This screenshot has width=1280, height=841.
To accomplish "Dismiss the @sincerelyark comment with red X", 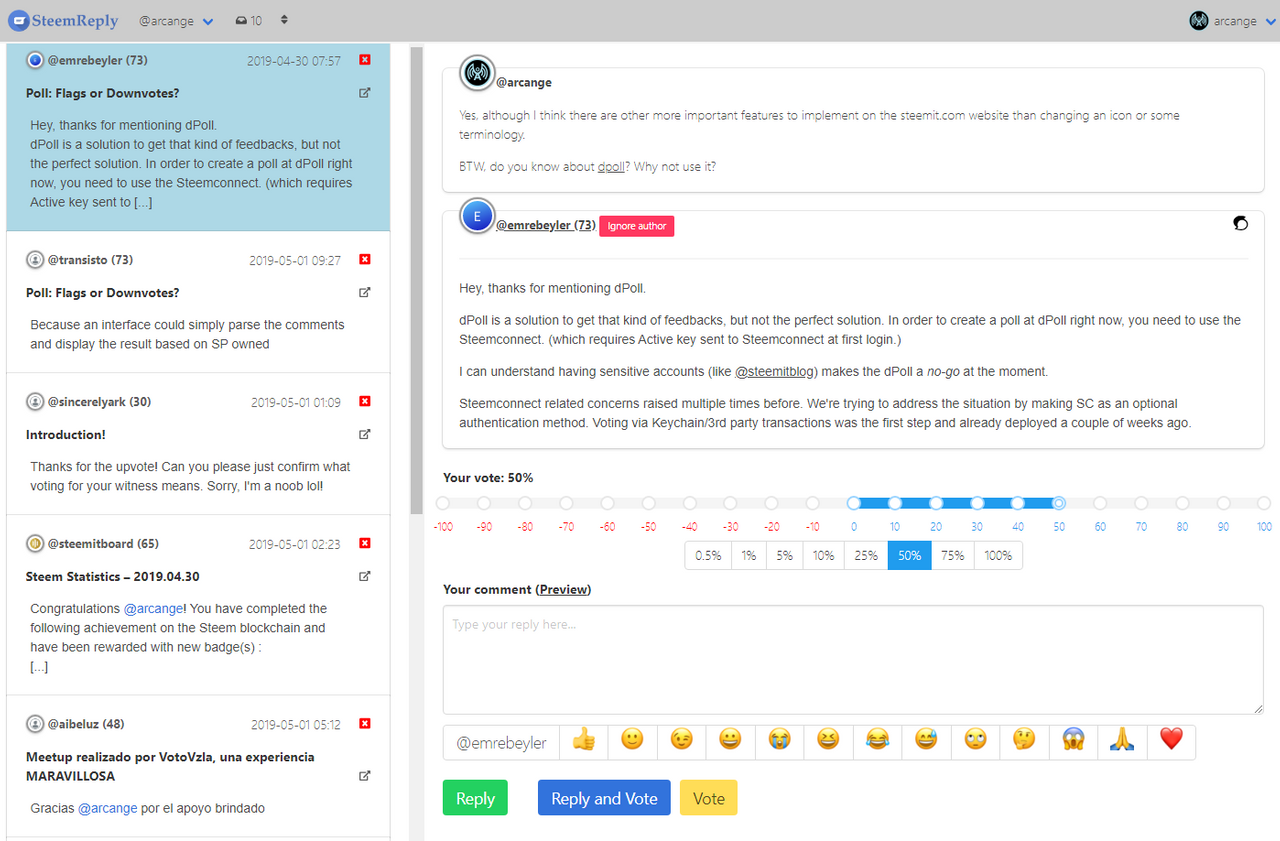I will click(x=364, y=402).
